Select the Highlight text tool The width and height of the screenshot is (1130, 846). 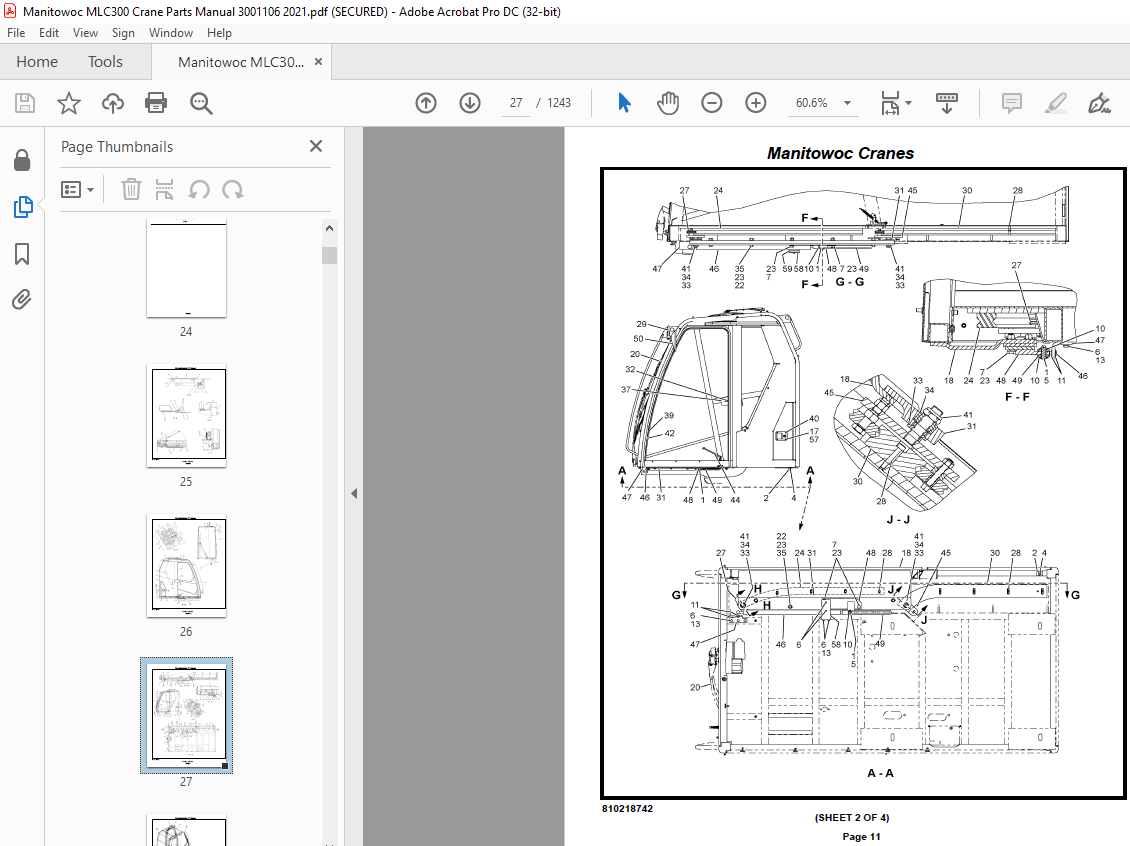pos(1056,103)
